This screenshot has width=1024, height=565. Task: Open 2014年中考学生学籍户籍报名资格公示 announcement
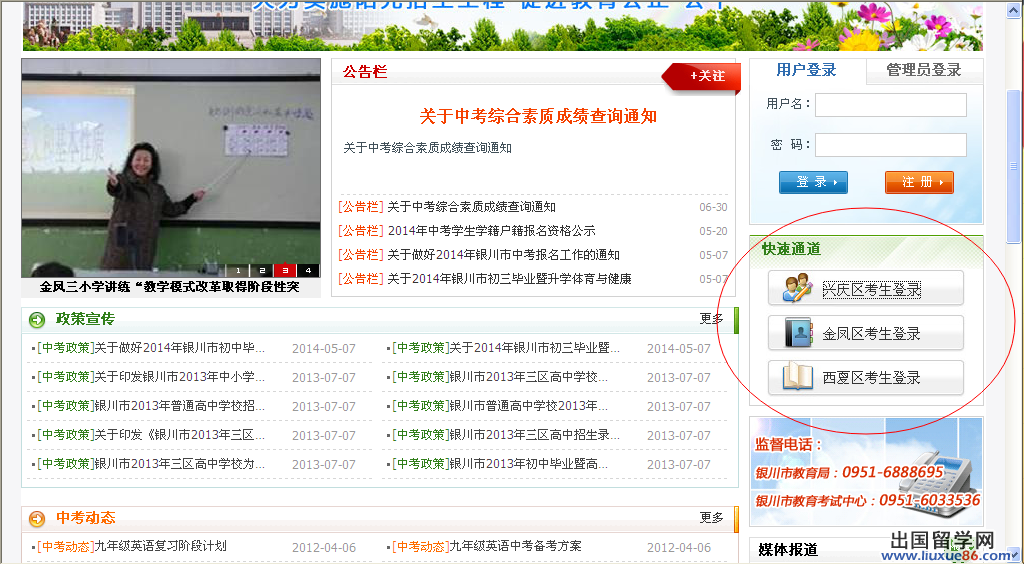tap(490, 231)
